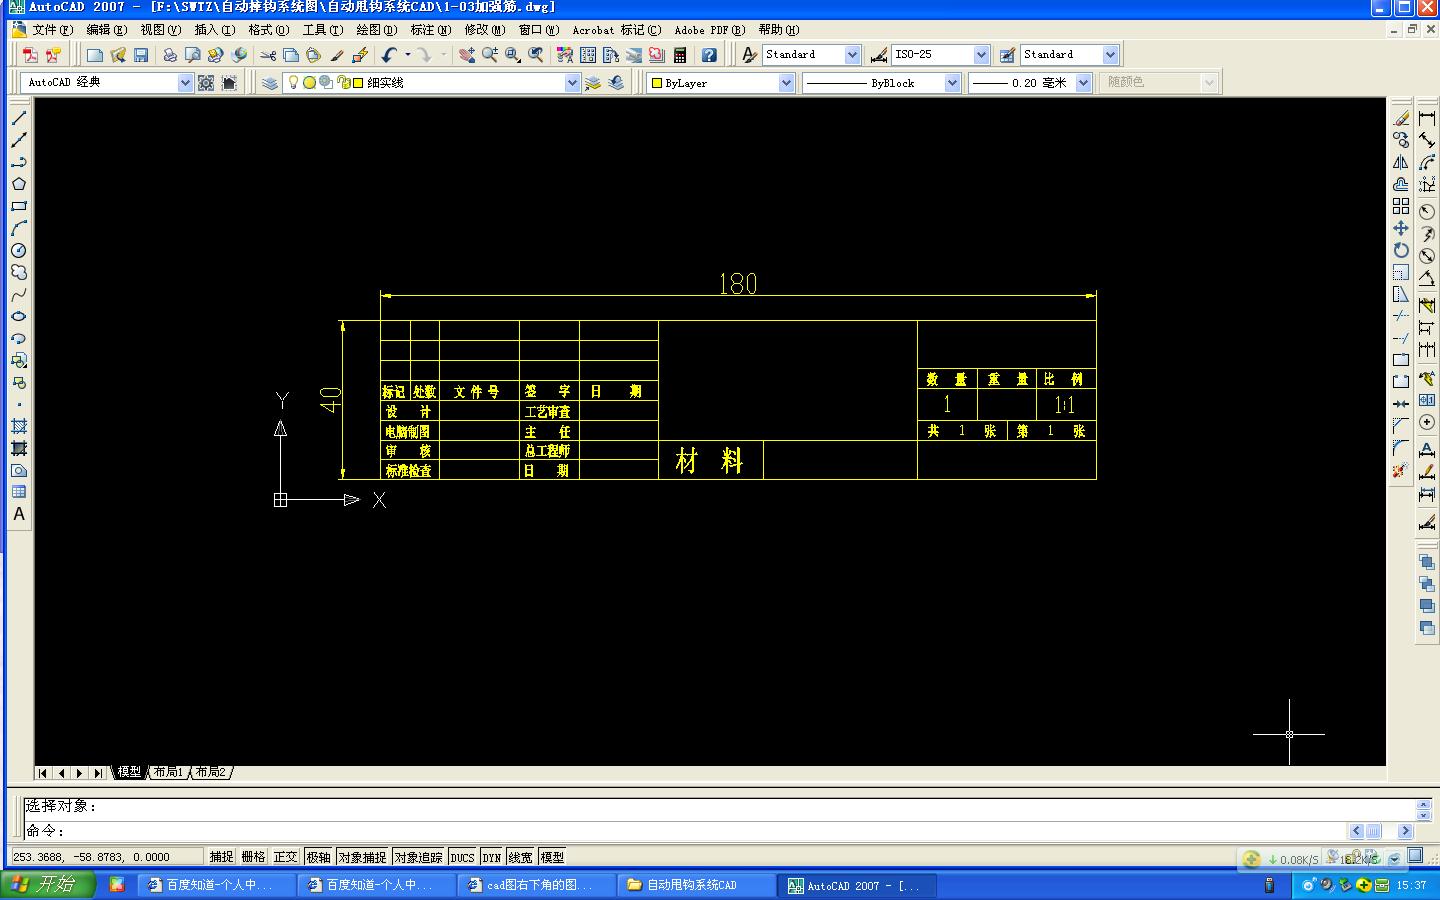This screenshot has height=900, width=1440.
Task: Toggle 正交 ortho mode
Action: [285, 857]
